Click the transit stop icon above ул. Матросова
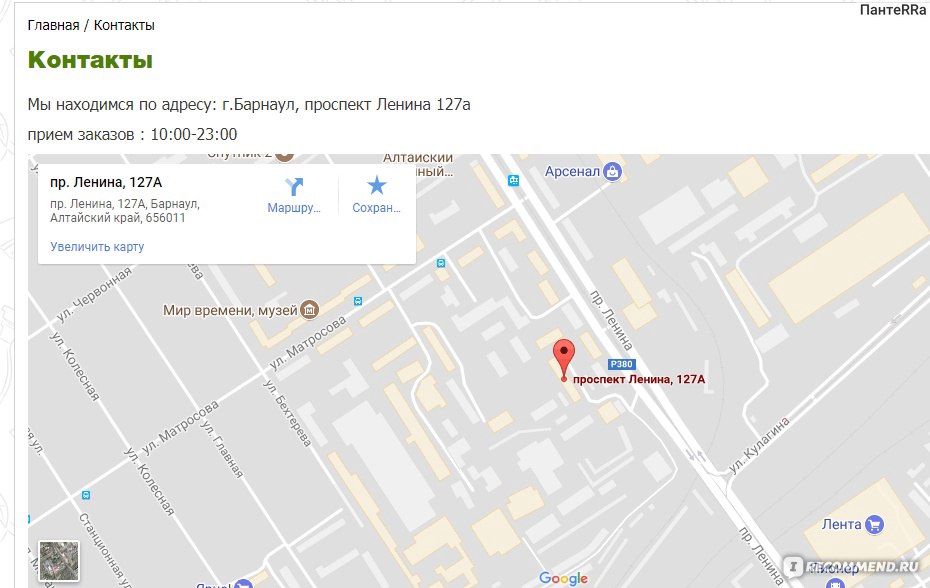Viewport: 930px width, 588px height. tap(441, 263)
